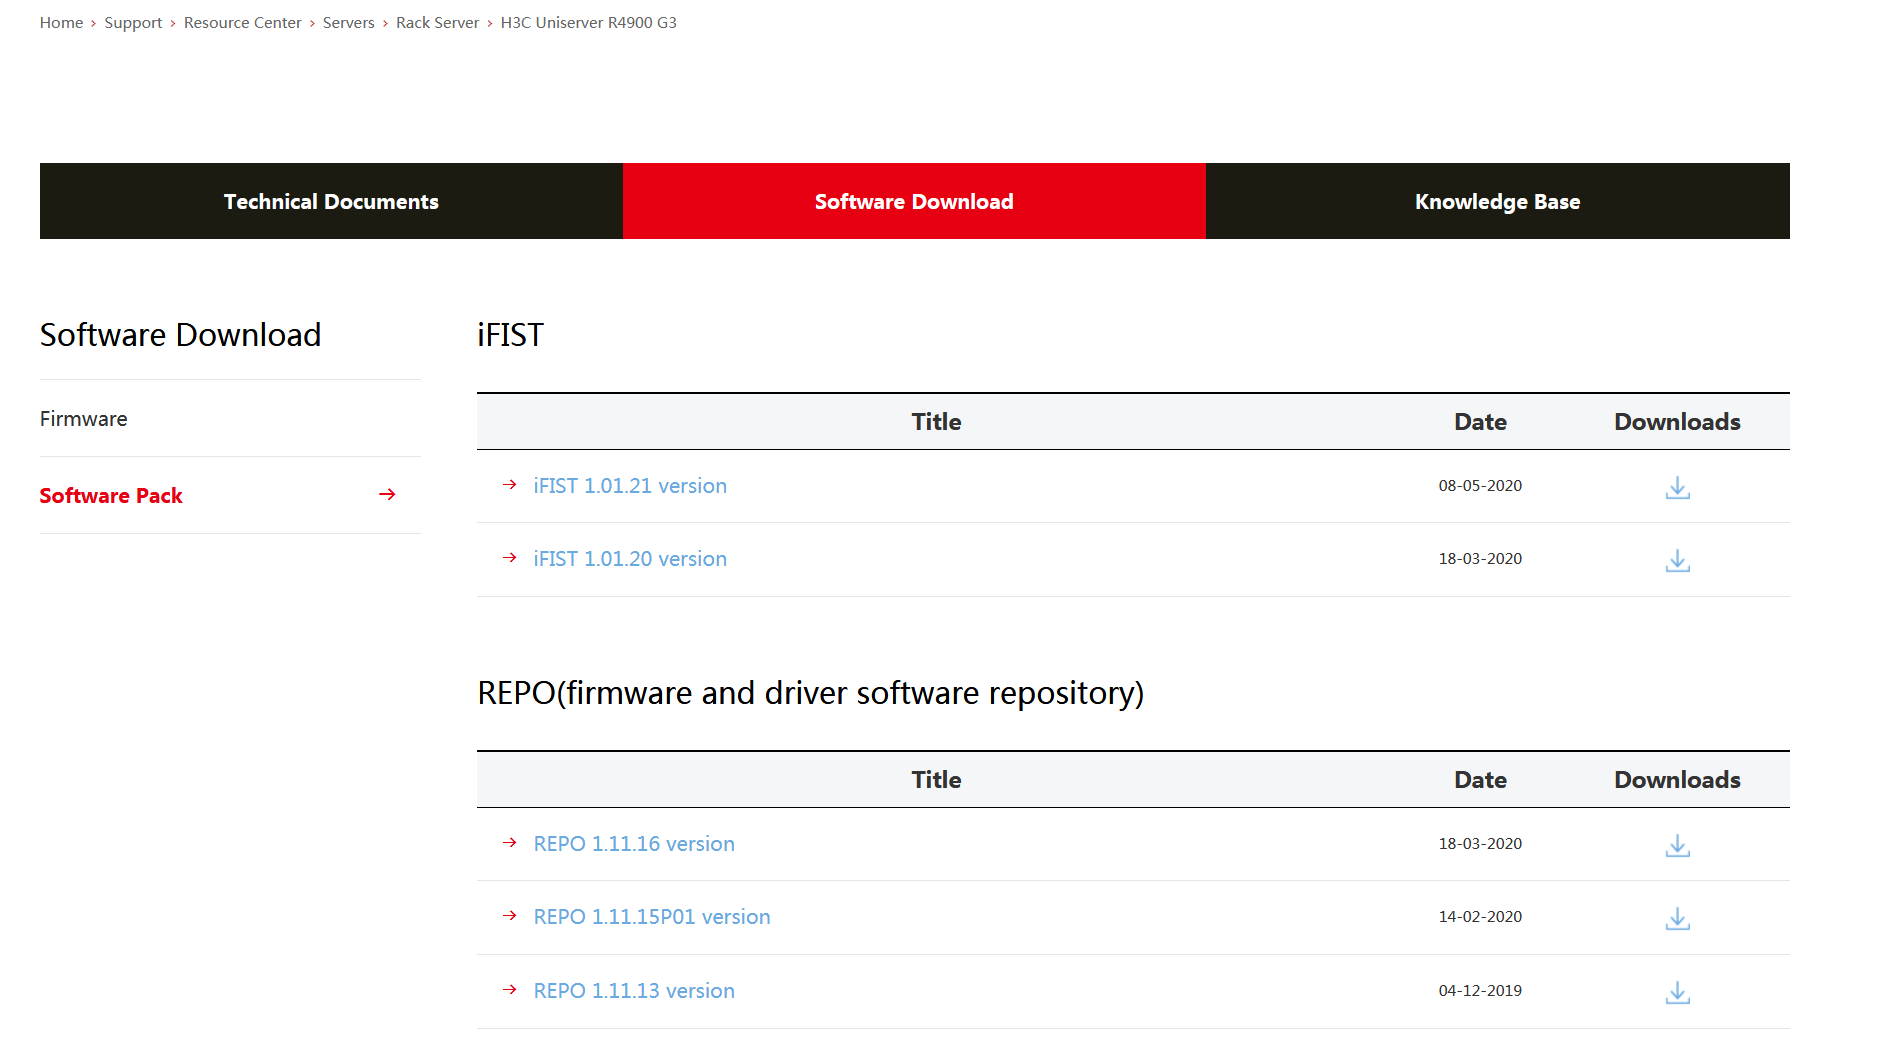Viewport: 1880px width, 1056px height.
Task: Open Resource Center breadcrumb link
Action: pyautogui.click(x=242, y=22)
